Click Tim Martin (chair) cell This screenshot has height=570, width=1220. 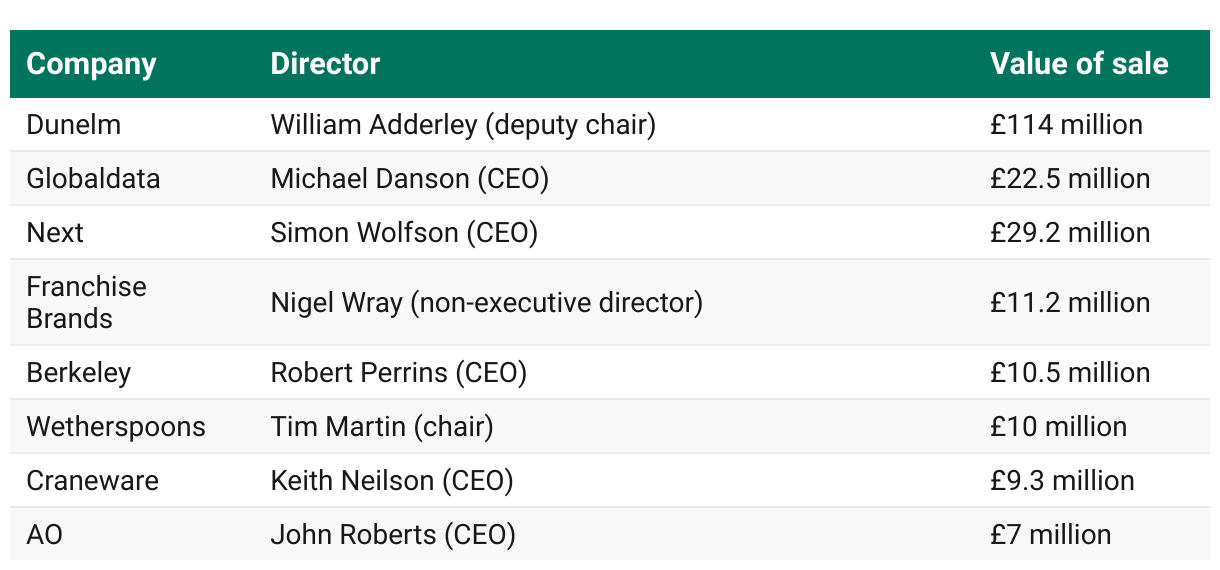(x=382, y=427)
